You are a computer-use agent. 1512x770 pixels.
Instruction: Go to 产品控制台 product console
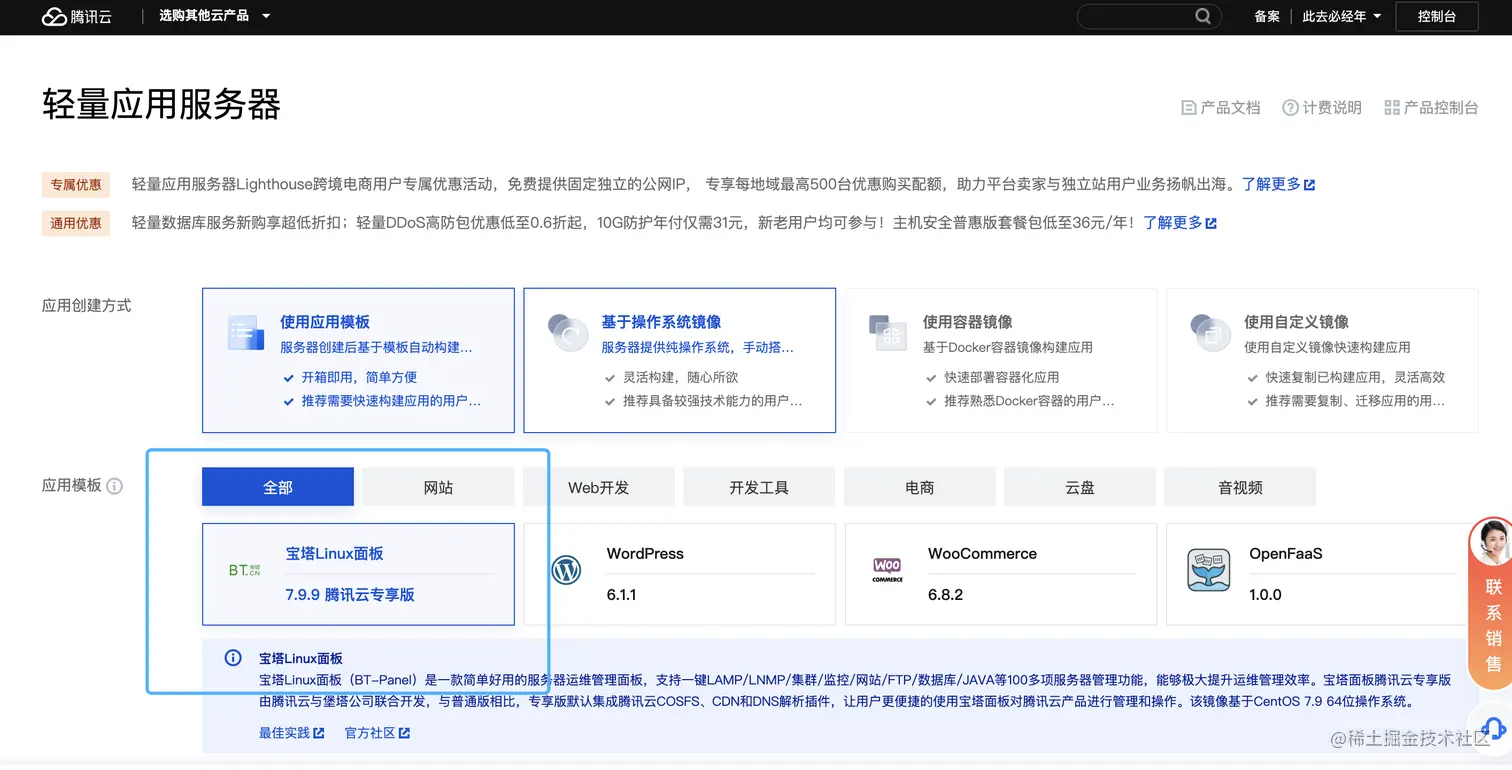(1431, 108)
